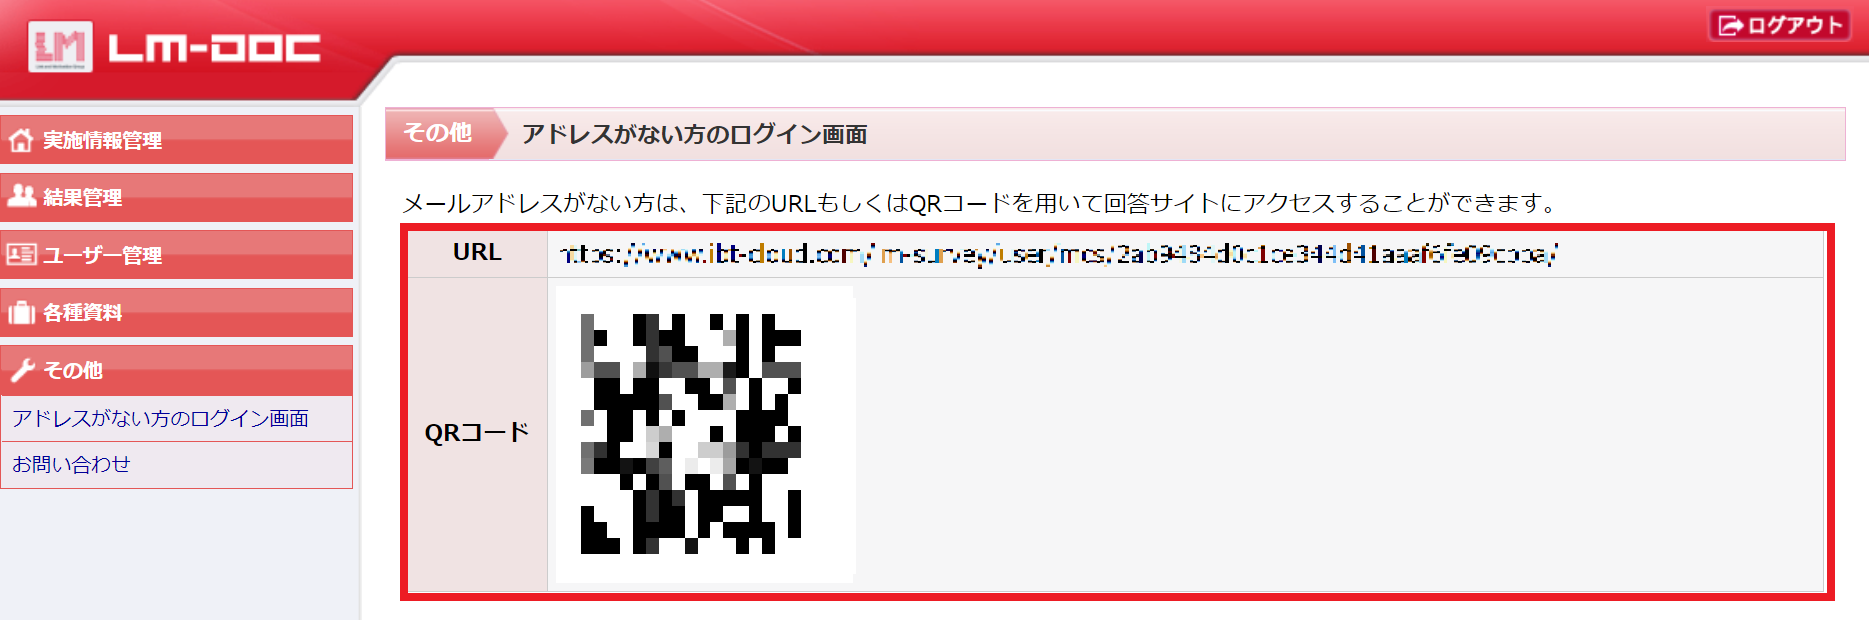Click the briefcase icon beside 各種資料
The image size is (1869, 620).
coord(21,312)
